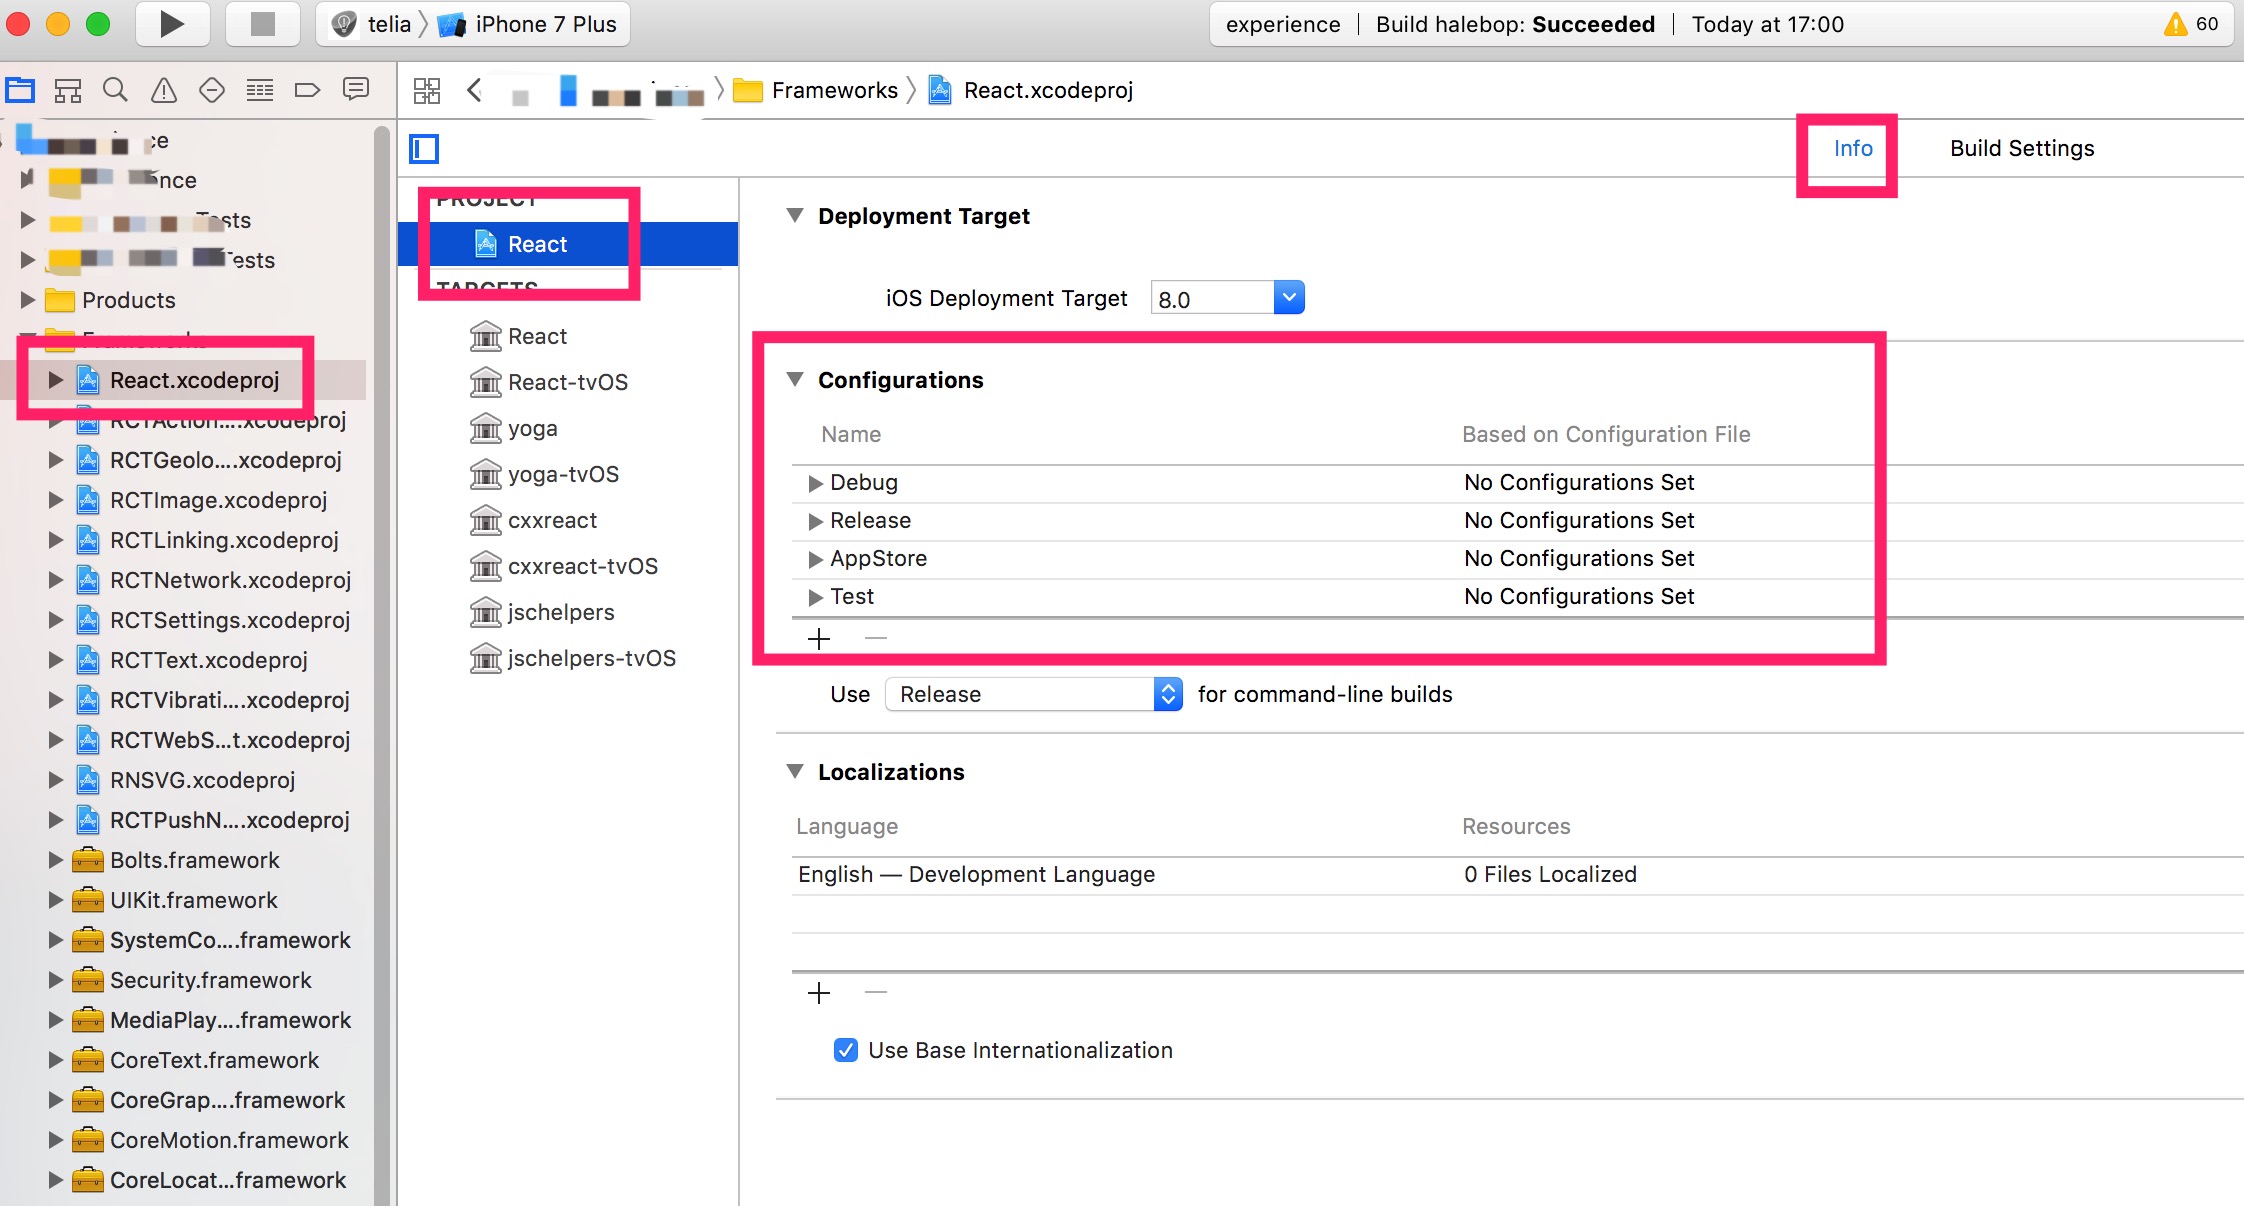The image size is (2244, 1206).
Task: Expand RCTImage.xcodeproj in navigator
Action: pyautogui.click(x=56, y=500)
